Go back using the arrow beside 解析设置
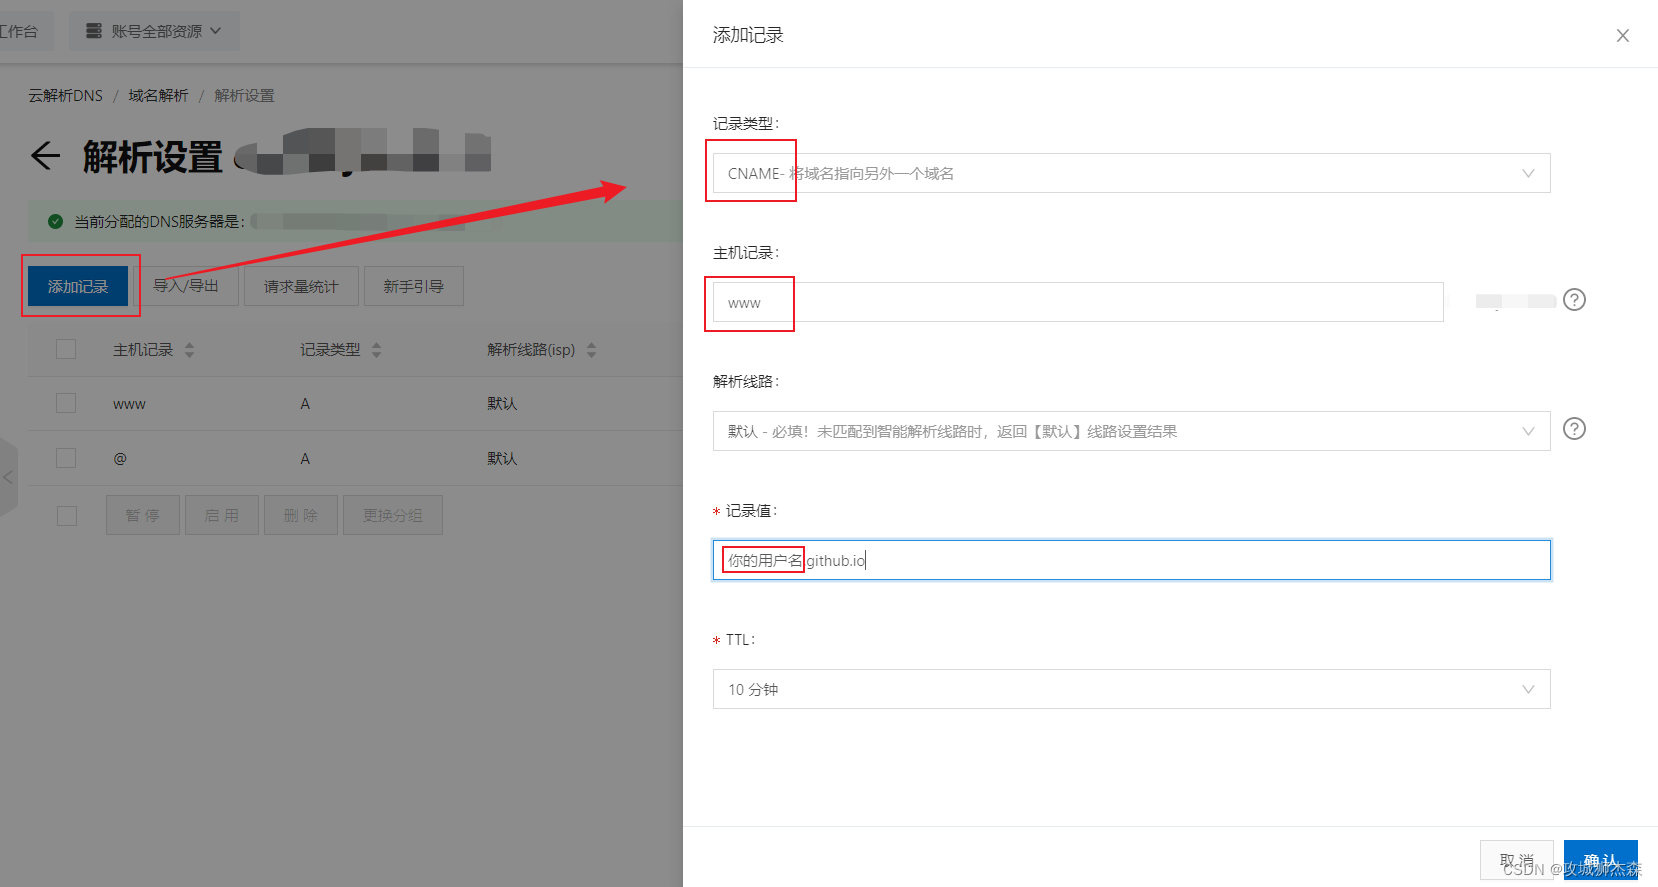The width and height of the screenshot is (1658, 887). click(x=45, y=156)
